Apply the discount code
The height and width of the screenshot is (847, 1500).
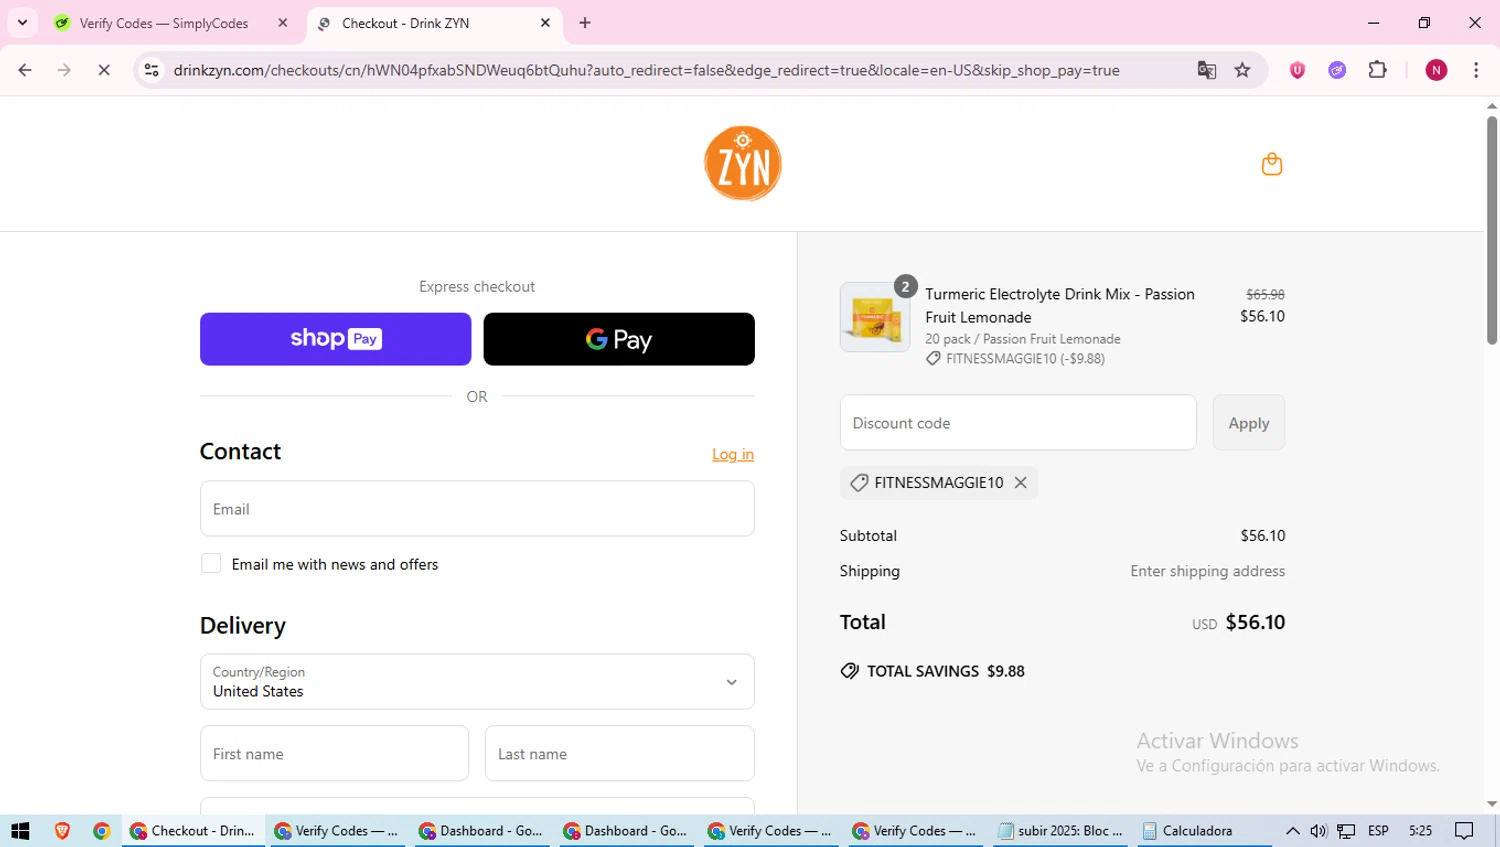(1248, 423)
